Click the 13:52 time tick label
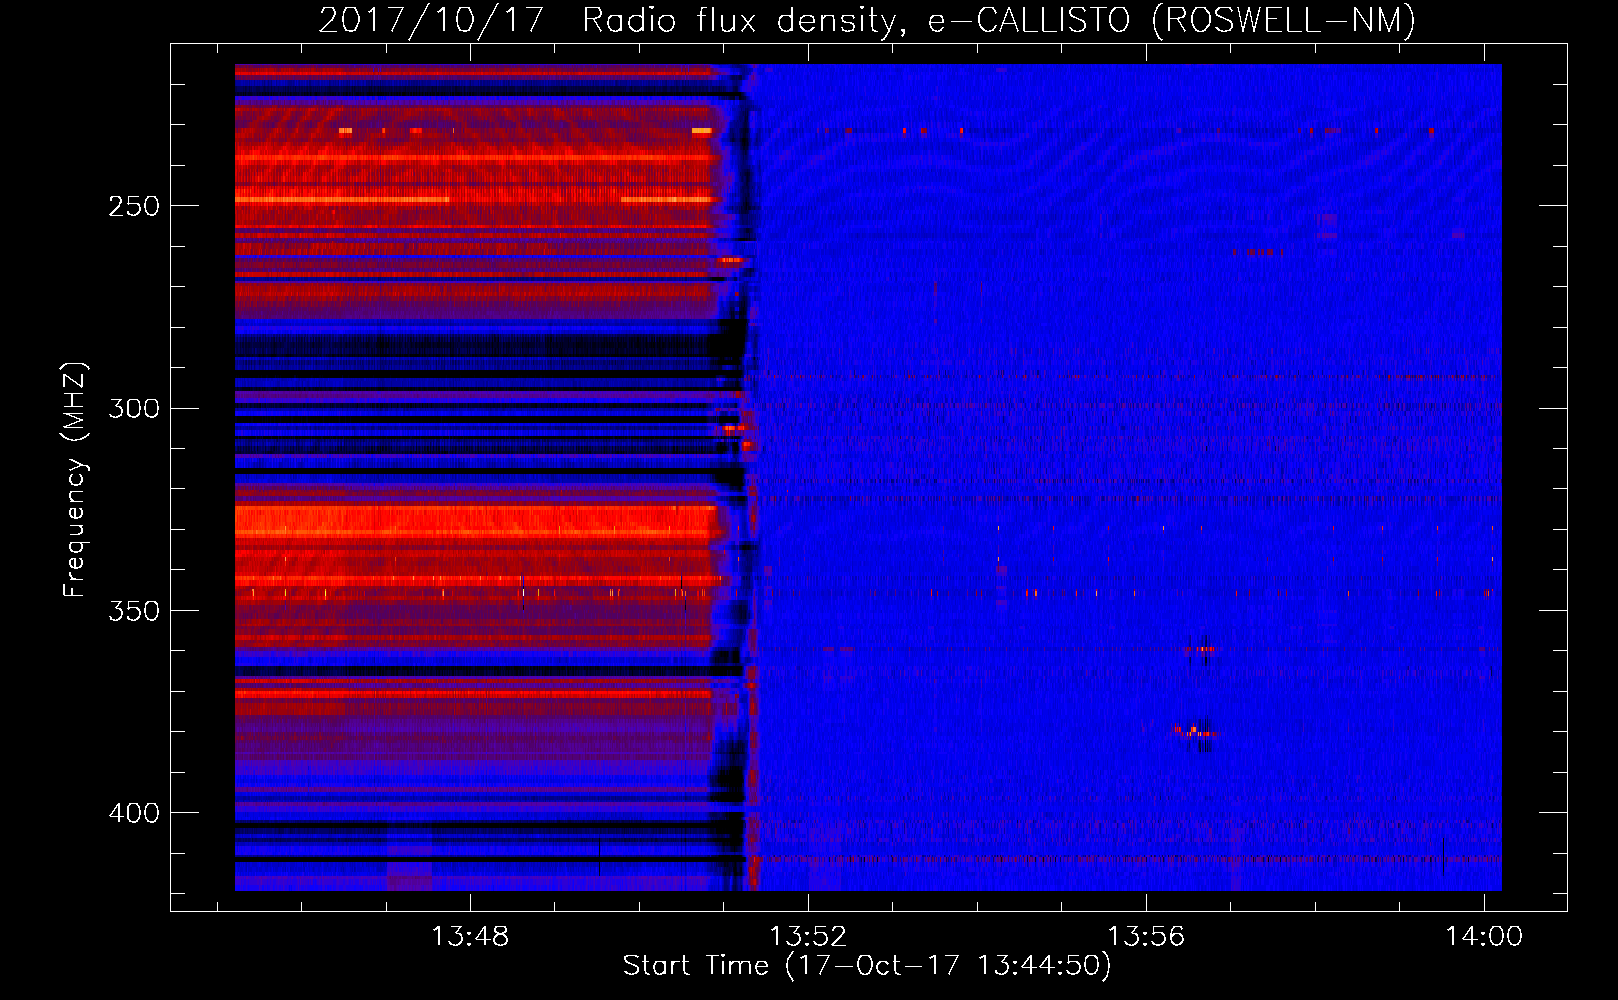Viewport: 1618px width, 1000px height. click(808, 936)
